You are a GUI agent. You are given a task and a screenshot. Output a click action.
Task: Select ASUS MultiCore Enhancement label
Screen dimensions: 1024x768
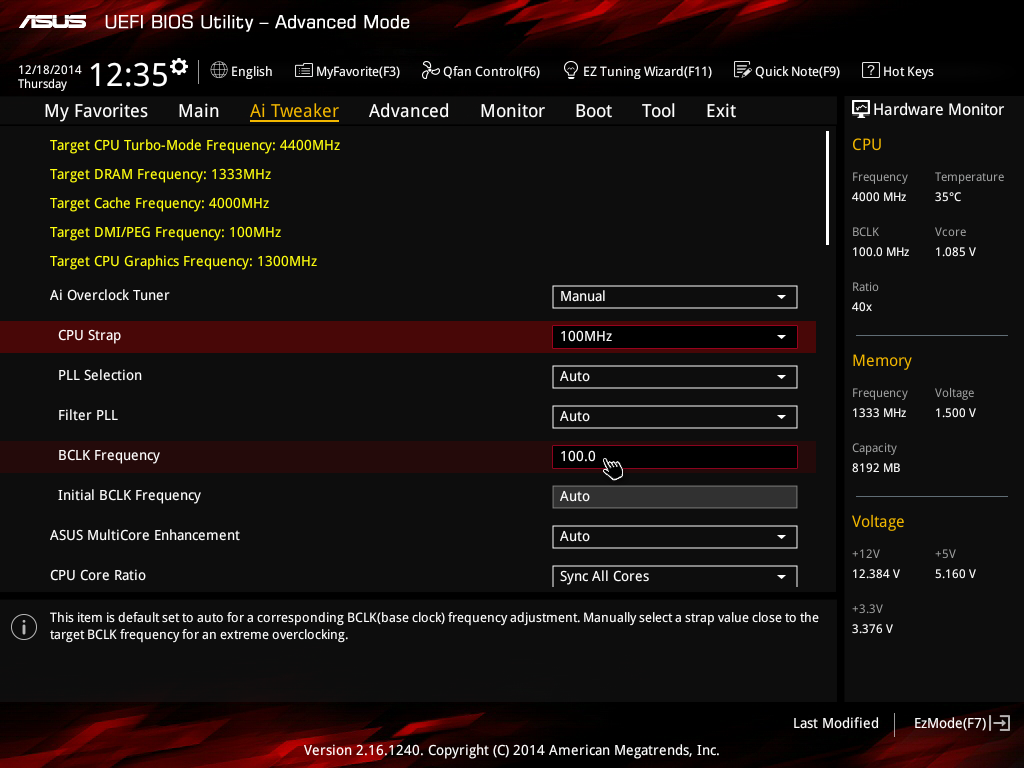[145, 535]
